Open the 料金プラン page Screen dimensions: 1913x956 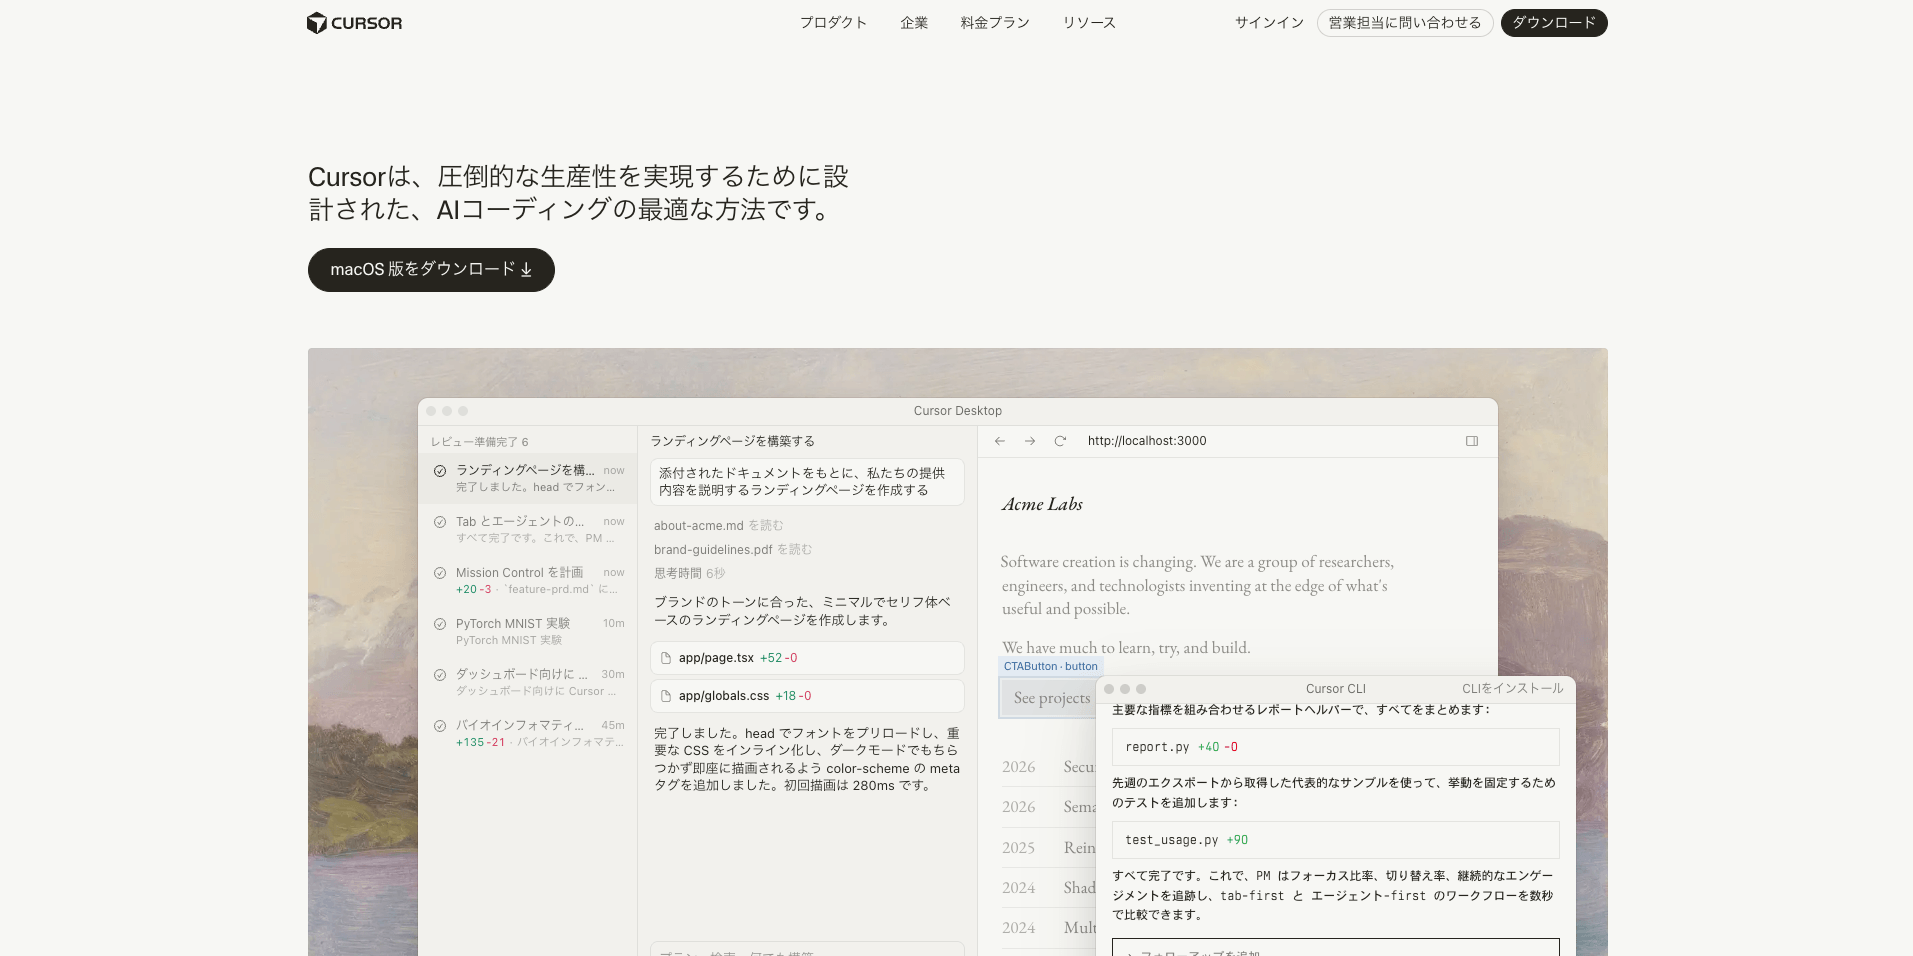995,23
